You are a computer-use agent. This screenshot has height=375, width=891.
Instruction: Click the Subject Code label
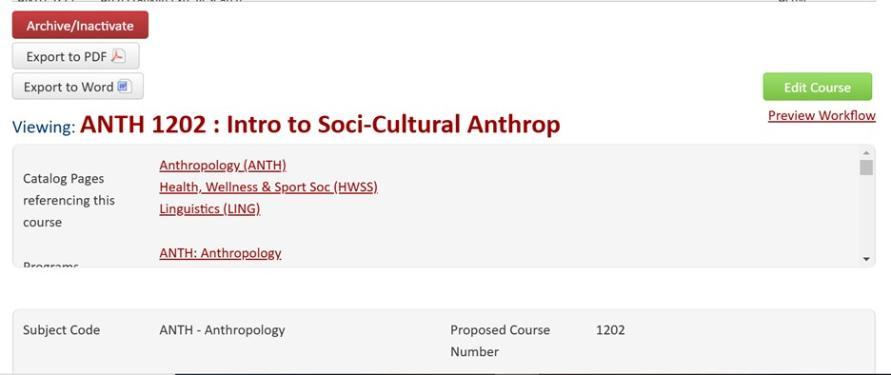(x=61, y=330)
